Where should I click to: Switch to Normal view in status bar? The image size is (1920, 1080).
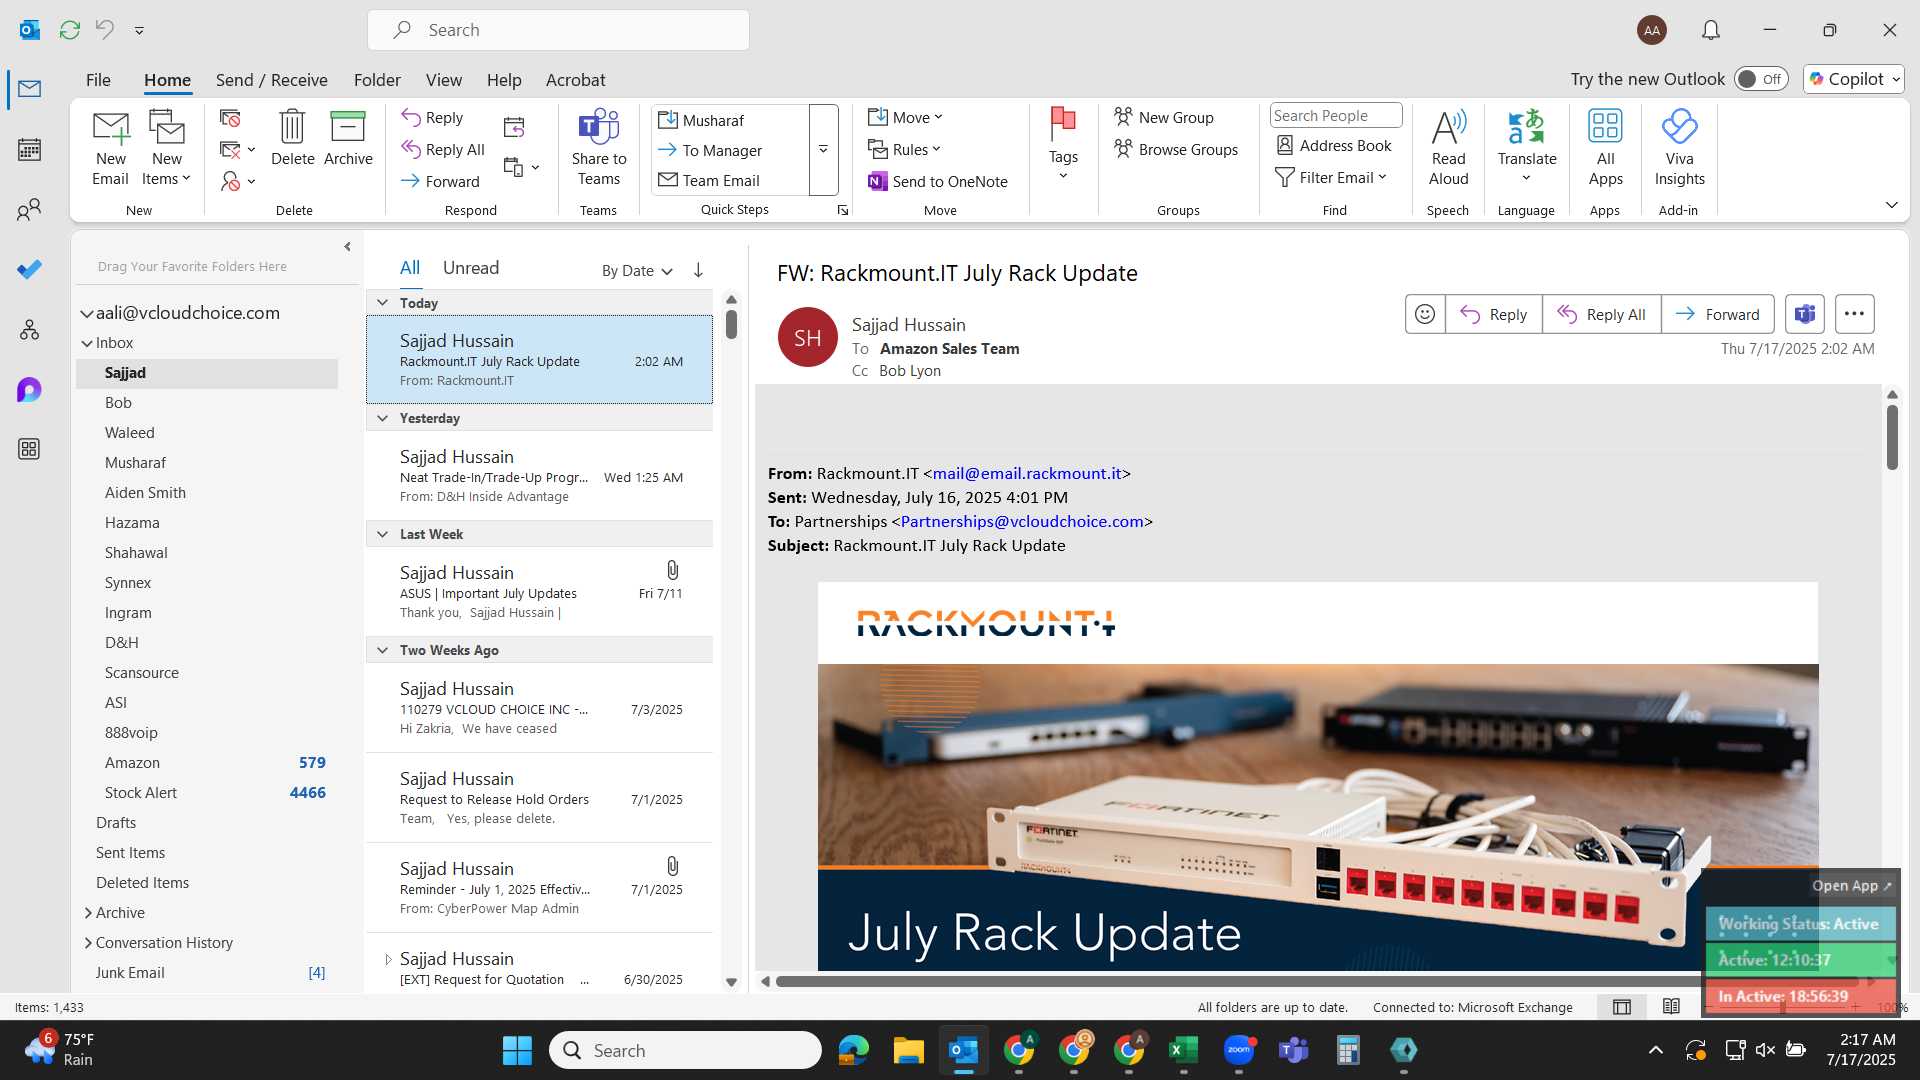click(x=1622, y=1007)
